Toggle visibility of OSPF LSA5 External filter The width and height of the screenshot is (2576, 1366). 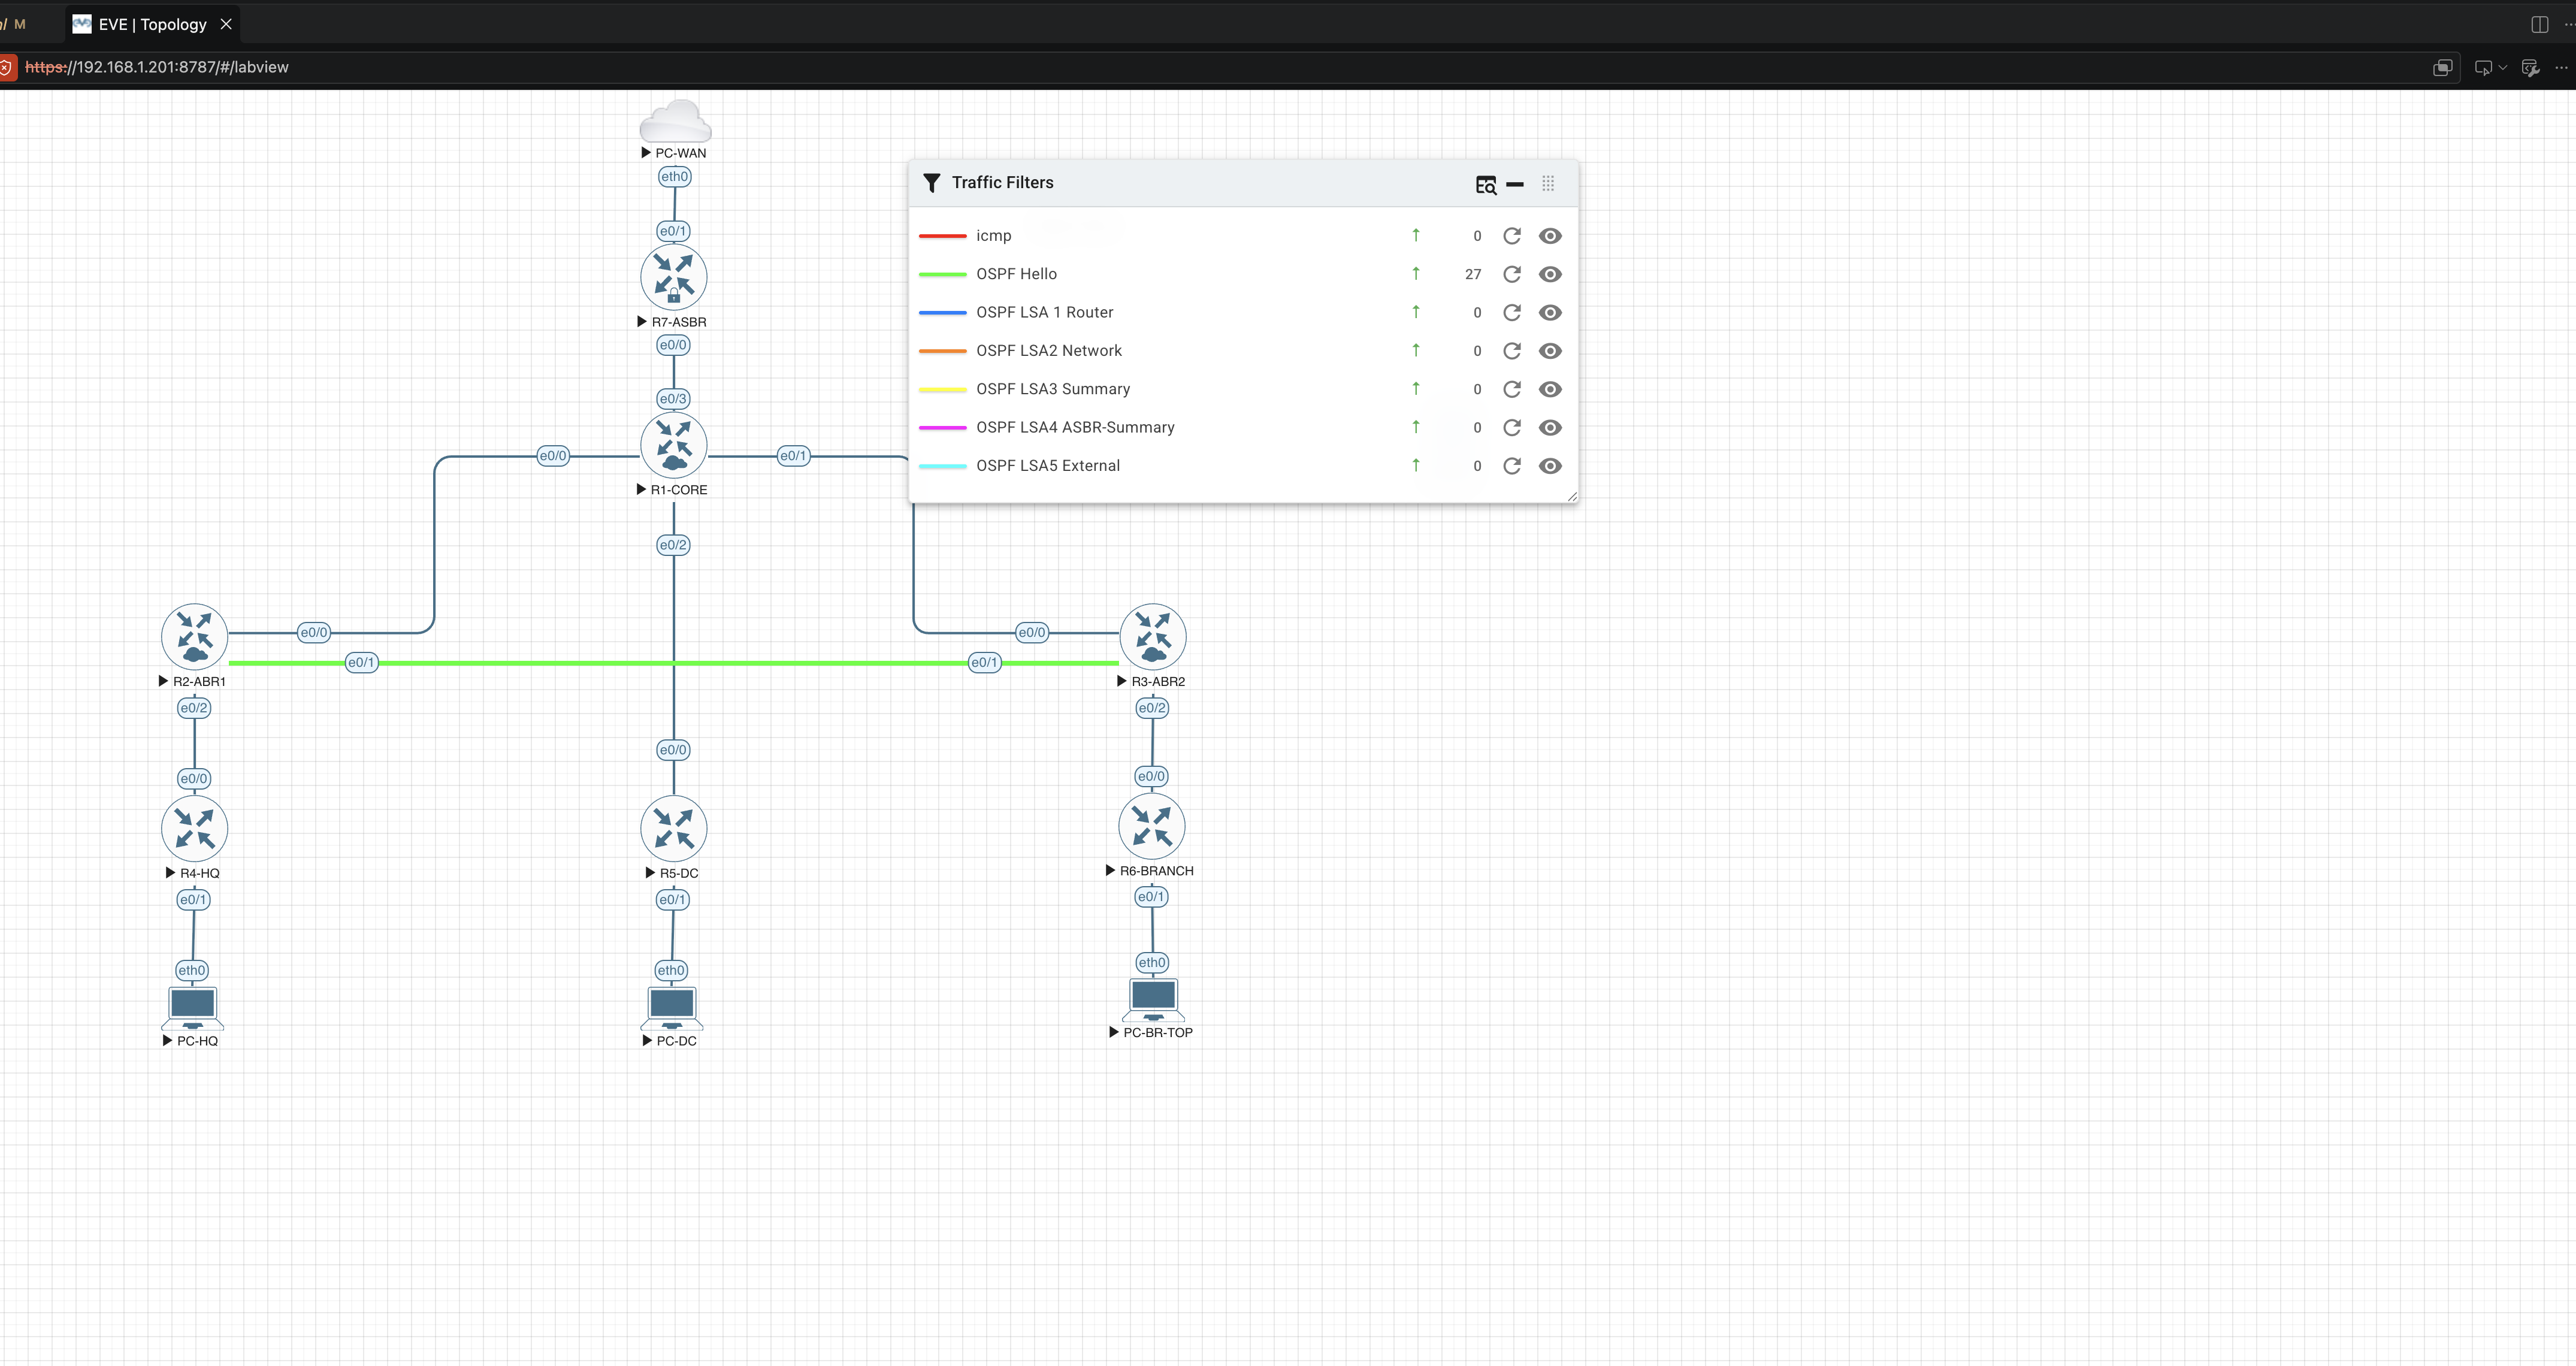pos(1550,466)
